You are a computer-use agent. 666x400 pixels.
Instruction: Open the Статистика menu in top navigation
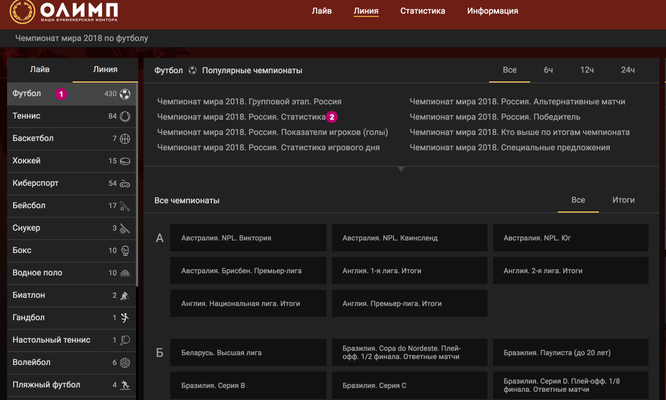click(x=422, y=12)
